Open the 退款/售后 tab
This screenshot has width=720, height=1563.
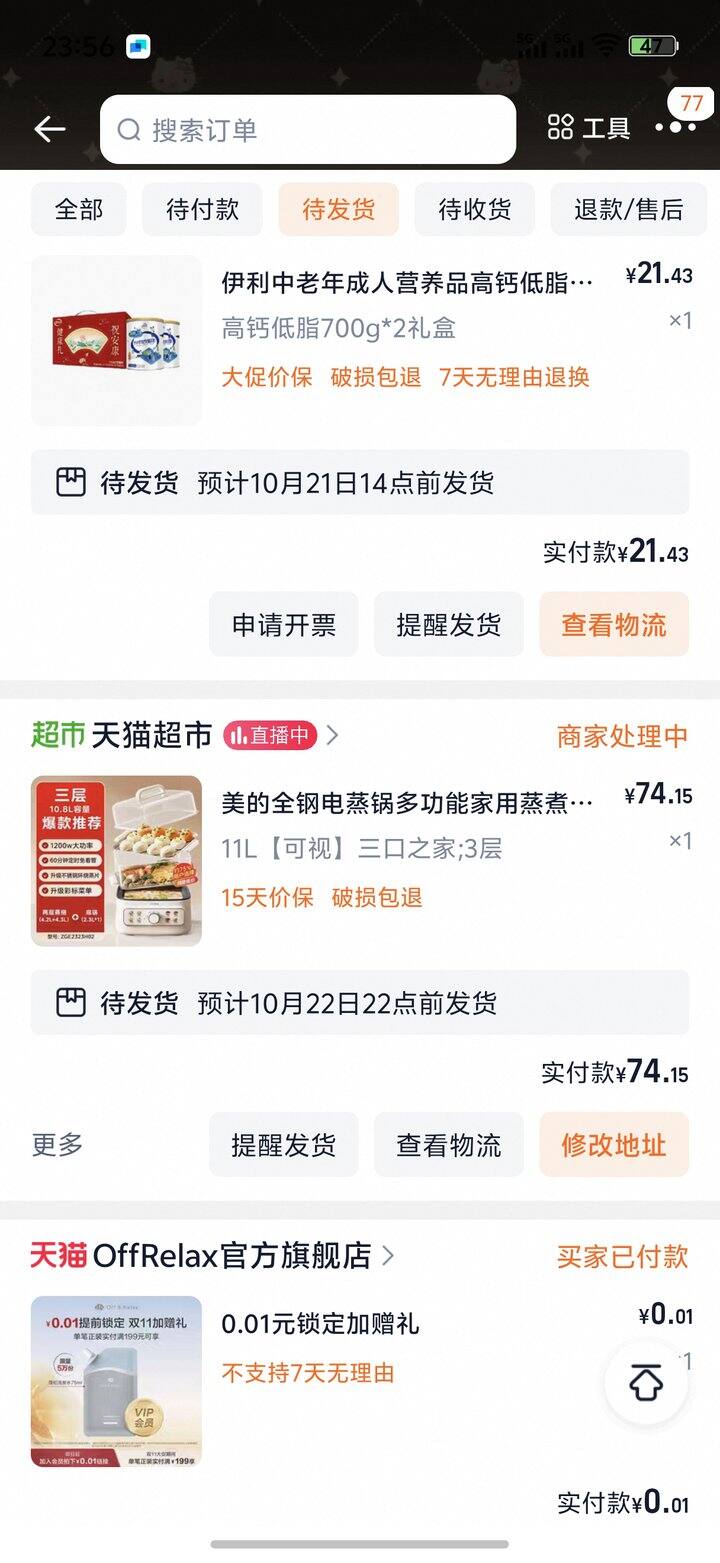pyautogui.click(x=628, y=209)
